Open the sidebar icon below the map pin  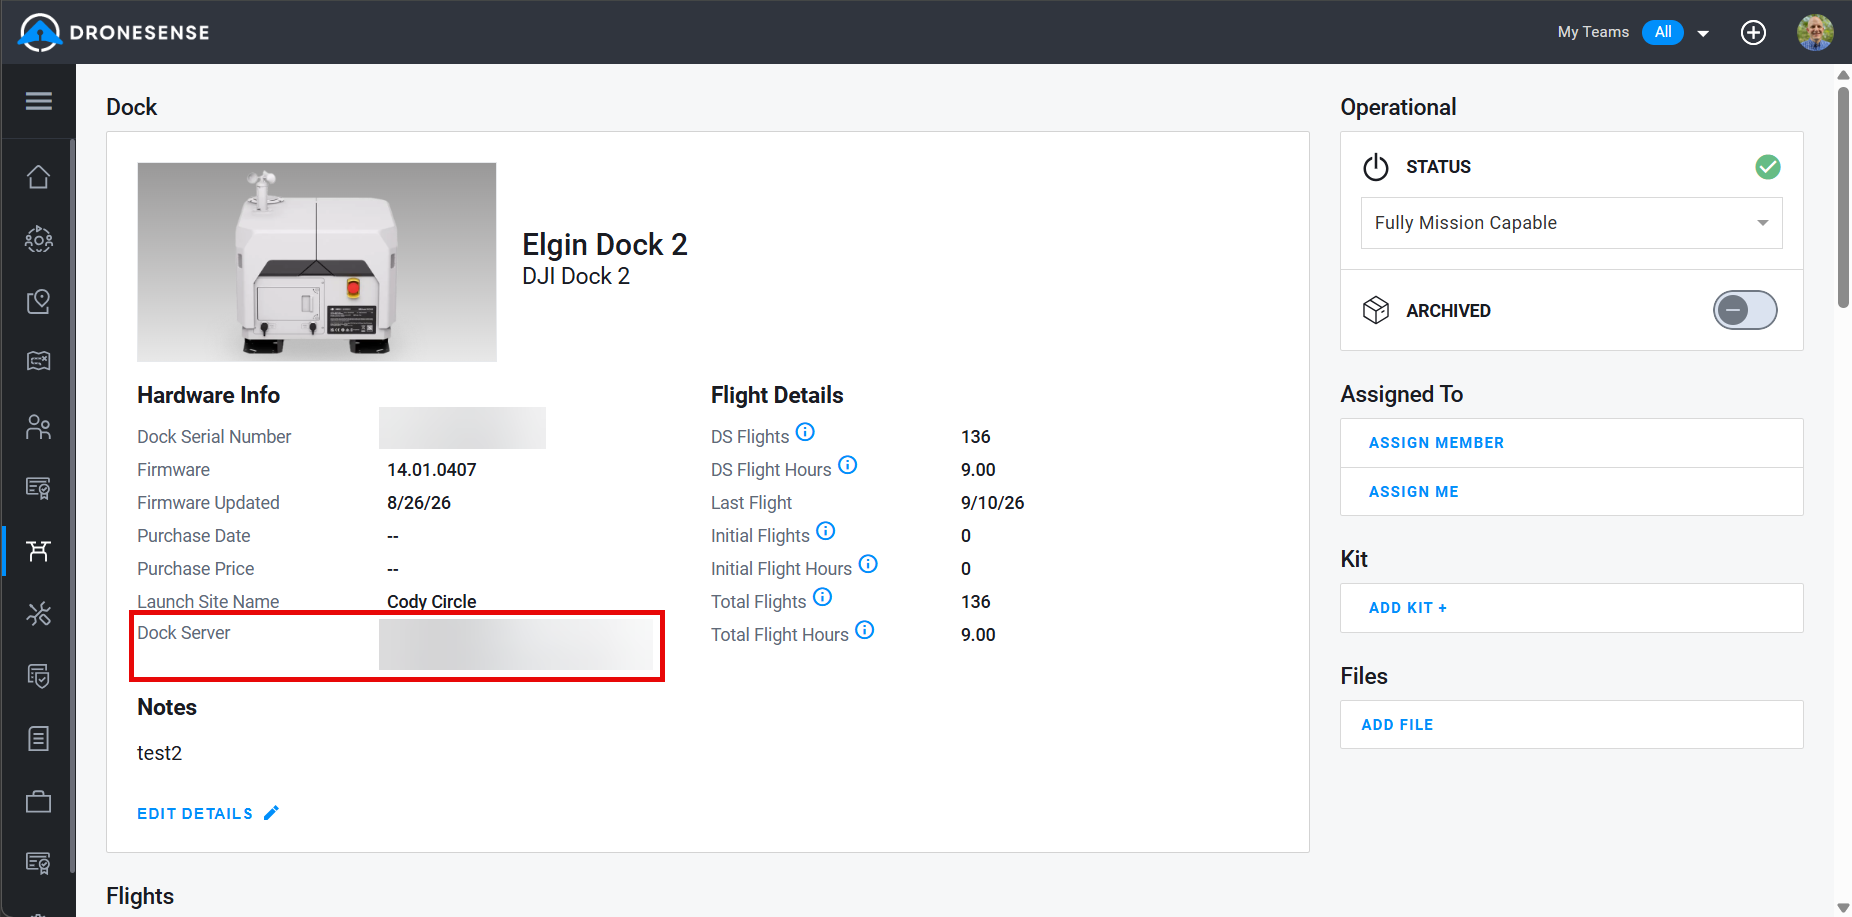[38, 361]
